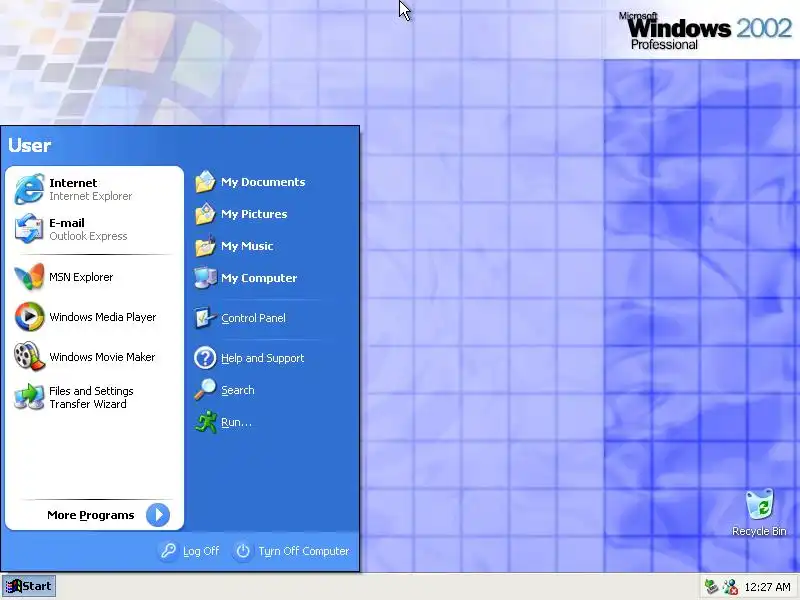Open Files and Settings Transfer Wizard text
Image resolution: width=800 pixels, height=600 pixels.
point(91,397)
